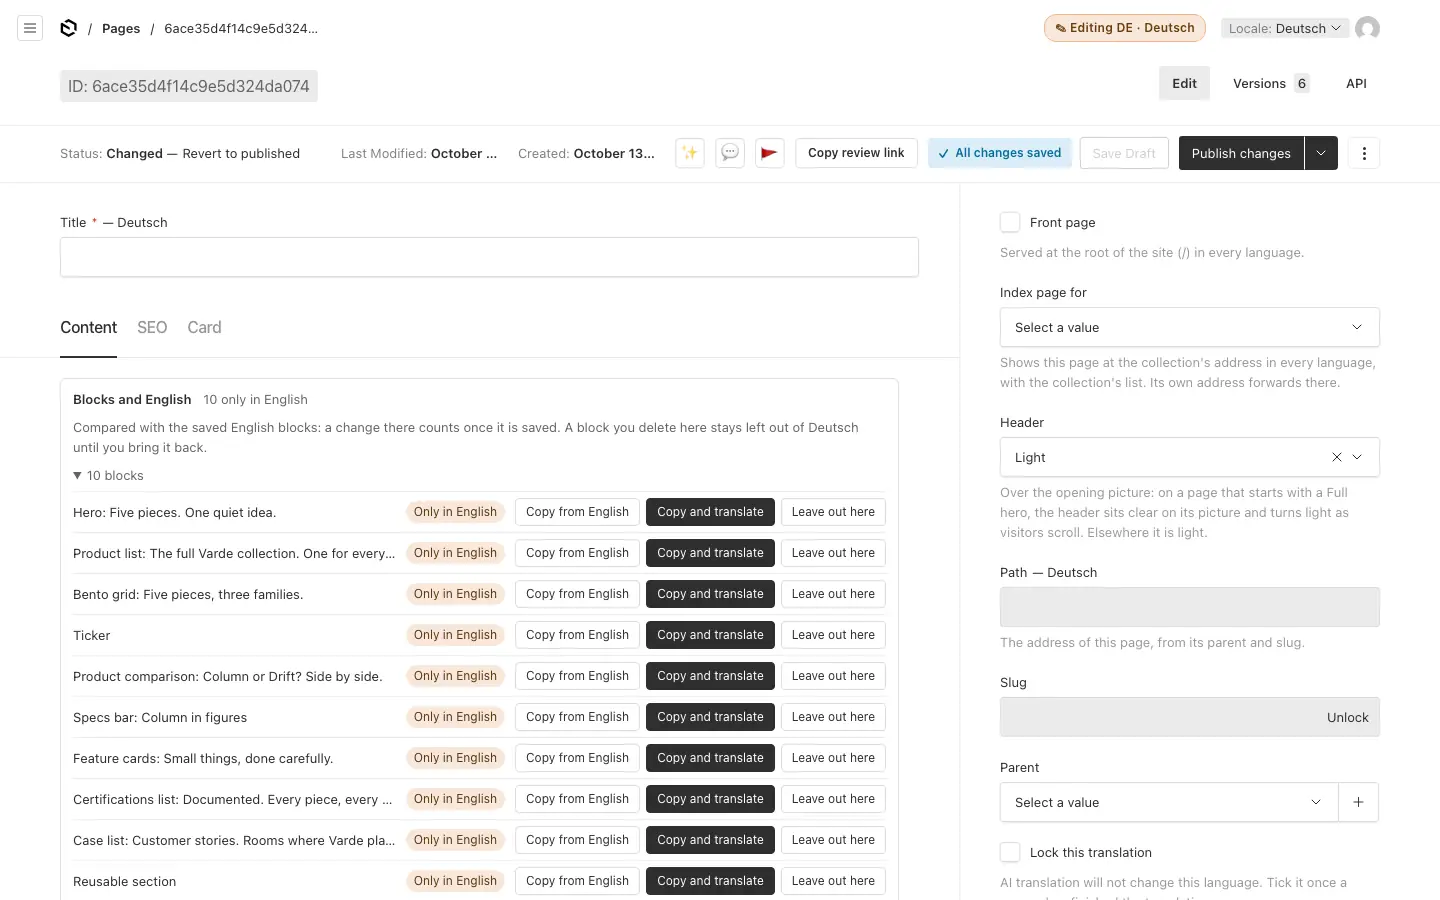1440x900 pixels.
Task: Click the Payload logo home icon
Action: point(68,28)
